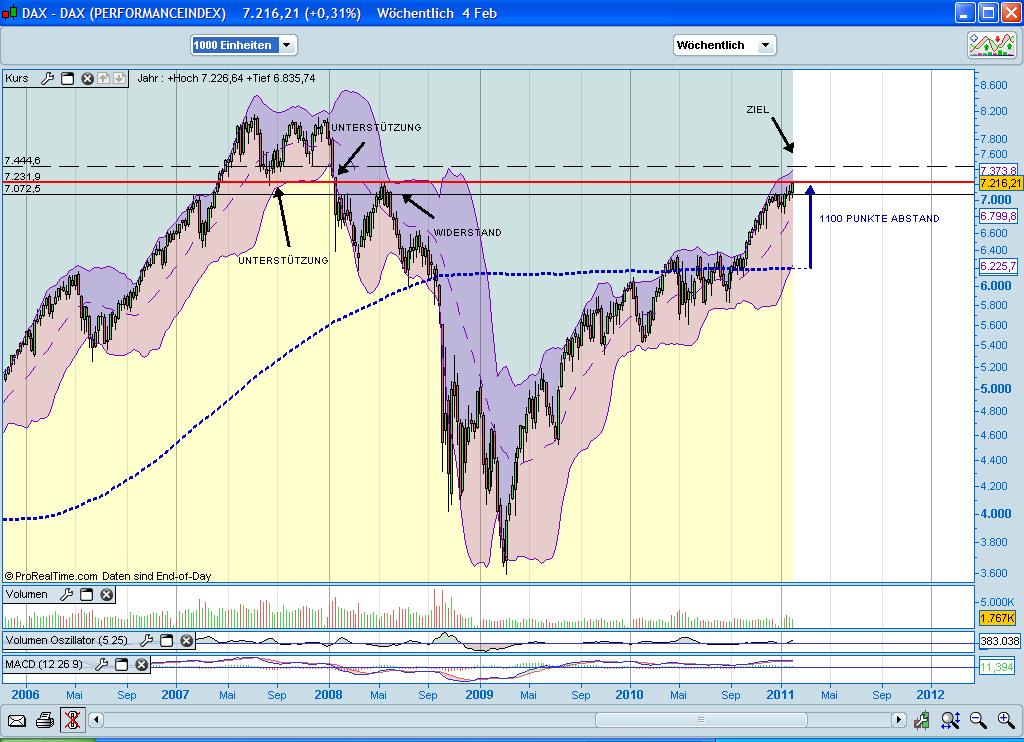This screenshot has width=1024, height=742.
Task: Detach the Volumen Oszillator panel window
Action: click(165, 643)
